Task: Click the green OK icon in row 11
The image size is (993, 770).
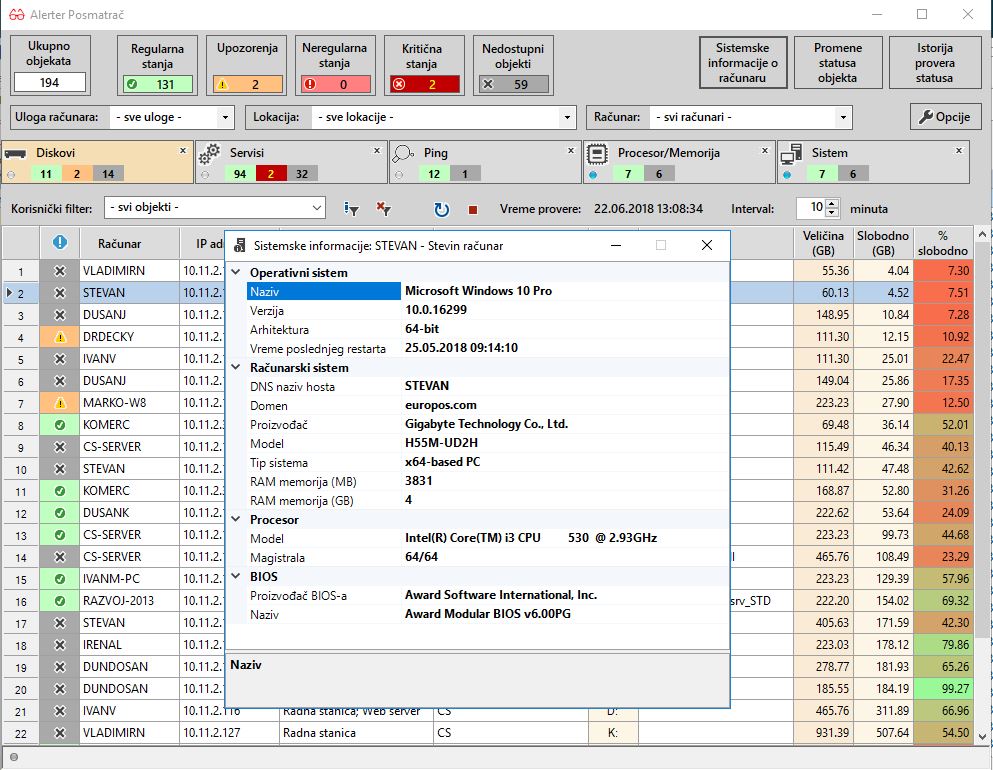Action: click(60, 491)
